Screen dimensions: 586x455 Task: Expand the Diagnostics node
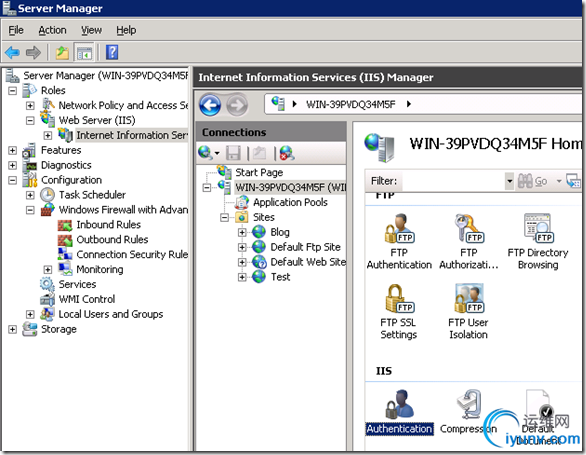pyautogui.click(x=12, y=165)
